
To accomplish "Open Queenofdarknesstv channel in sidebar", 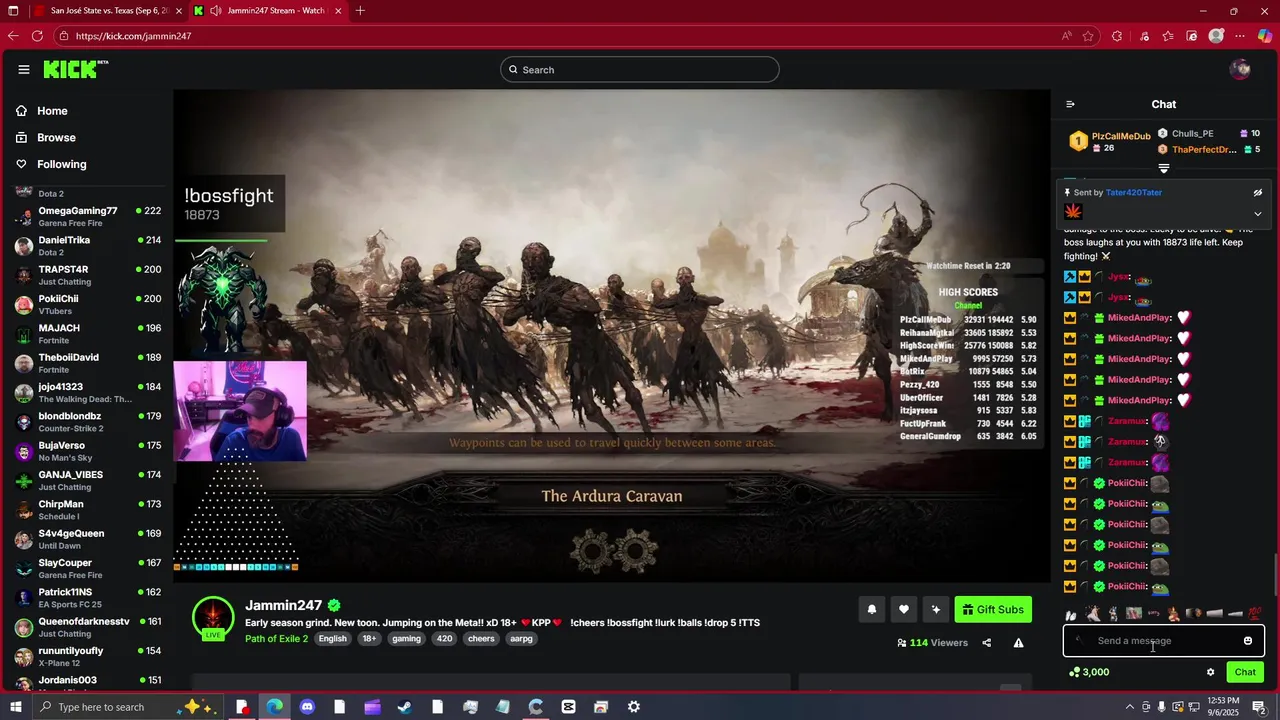I will coord(88,627).
